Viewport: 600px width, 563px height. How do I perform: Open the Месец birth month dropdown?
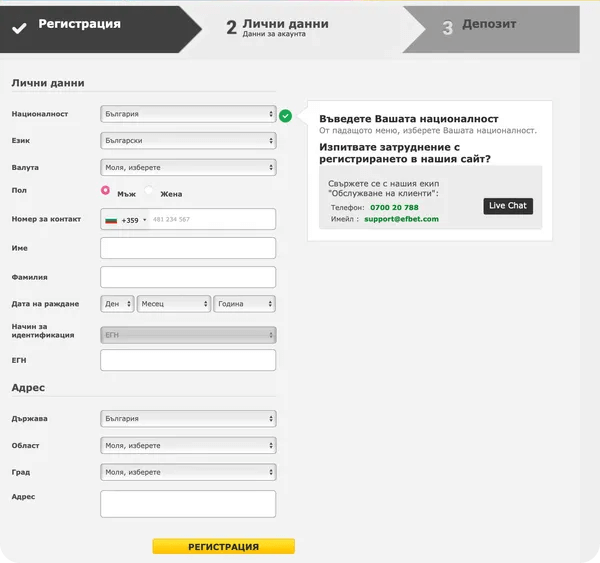(x=174, y=304)
